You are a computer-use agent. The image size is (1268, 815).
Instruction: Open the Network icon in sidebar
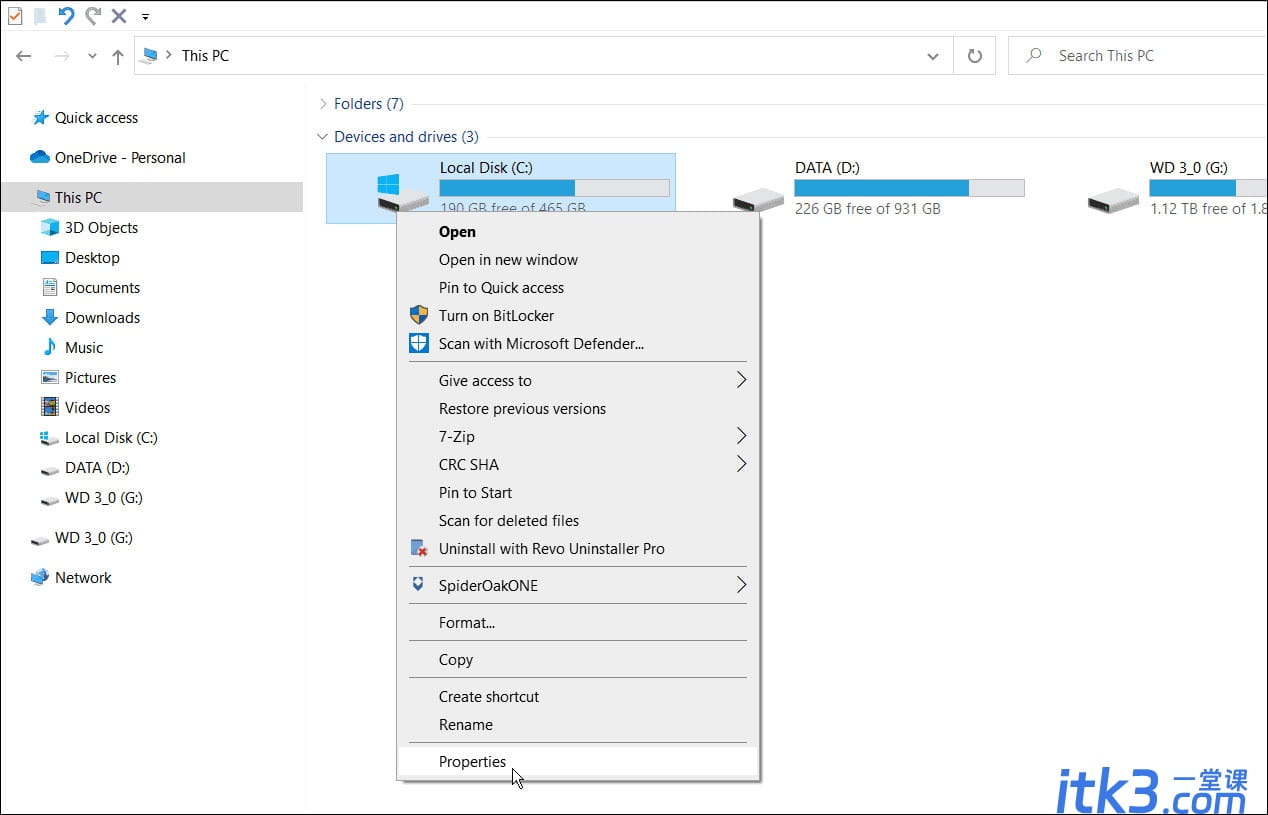pyautogui.click(x=40, y=578)
